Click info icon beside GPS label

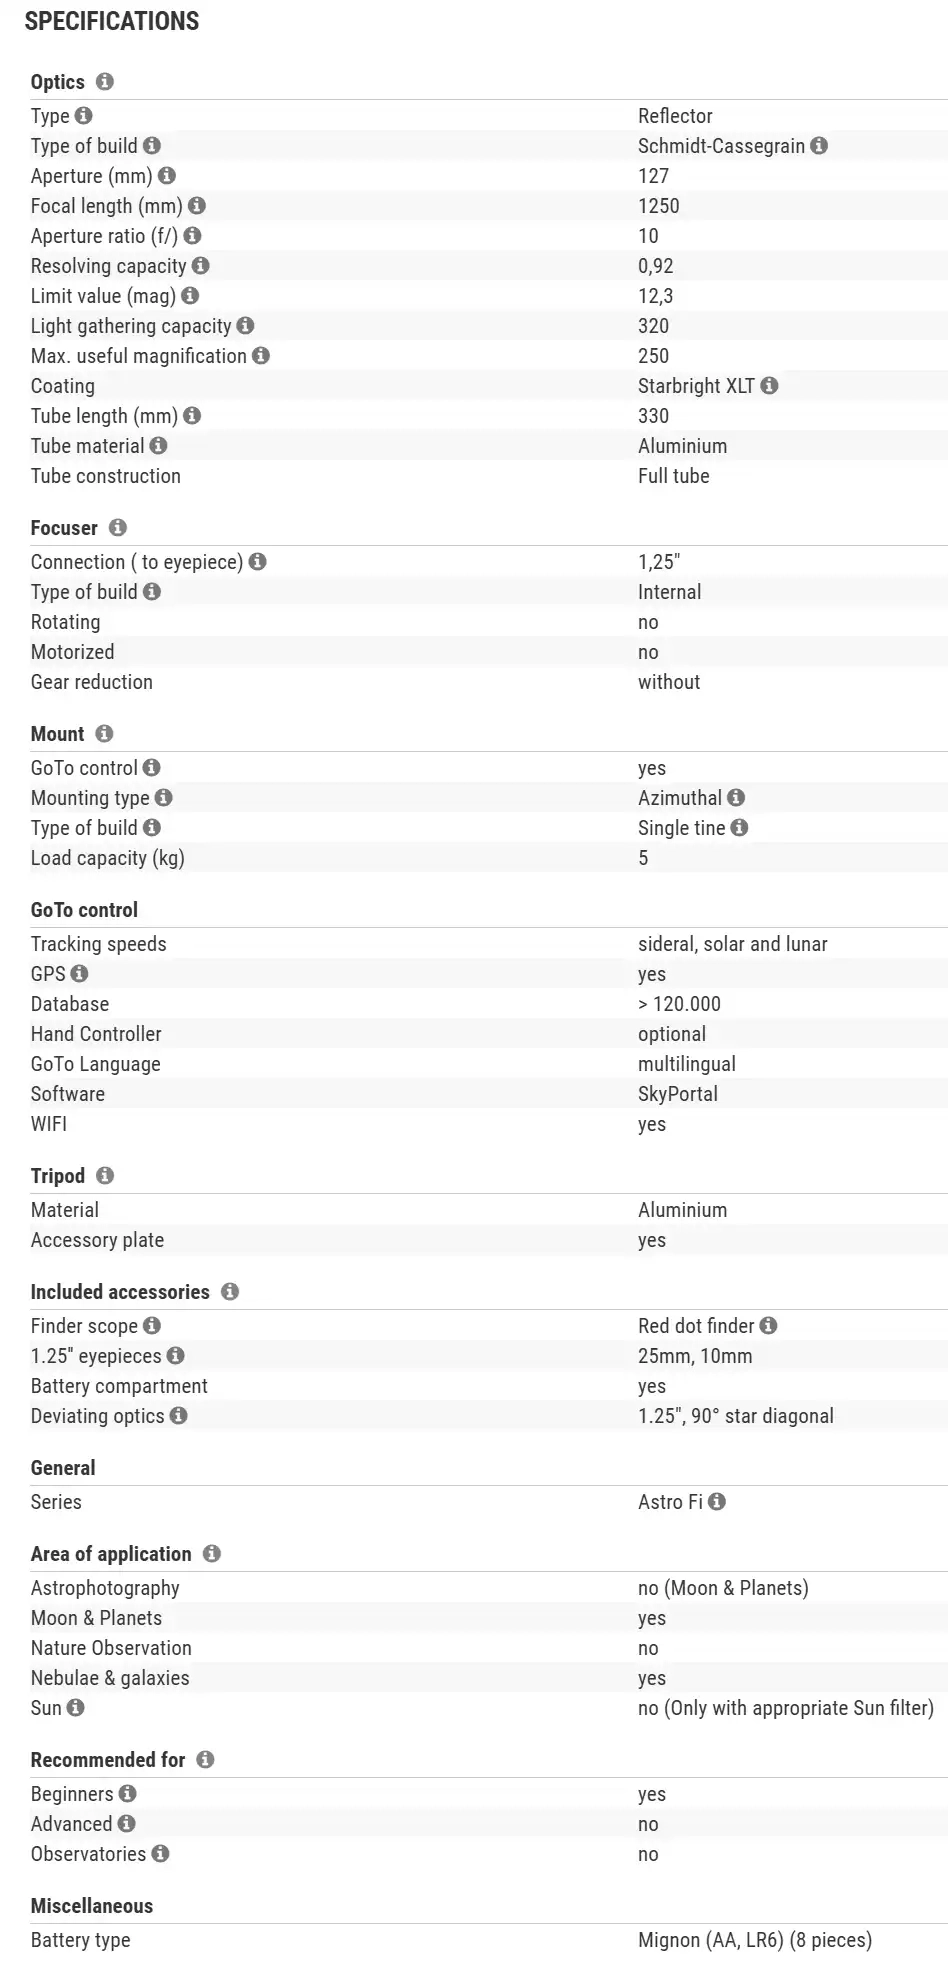[80, 974]
